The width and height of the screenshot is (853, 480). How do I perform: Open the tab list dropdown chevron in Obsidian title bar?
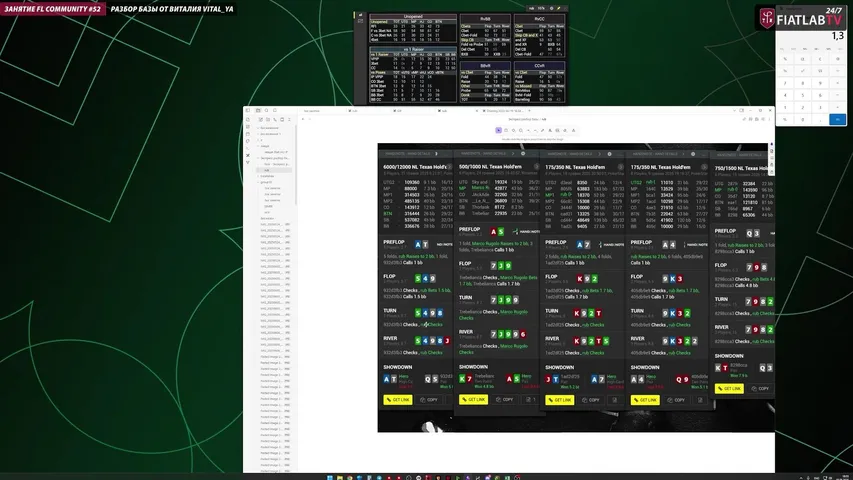point(734,110)
